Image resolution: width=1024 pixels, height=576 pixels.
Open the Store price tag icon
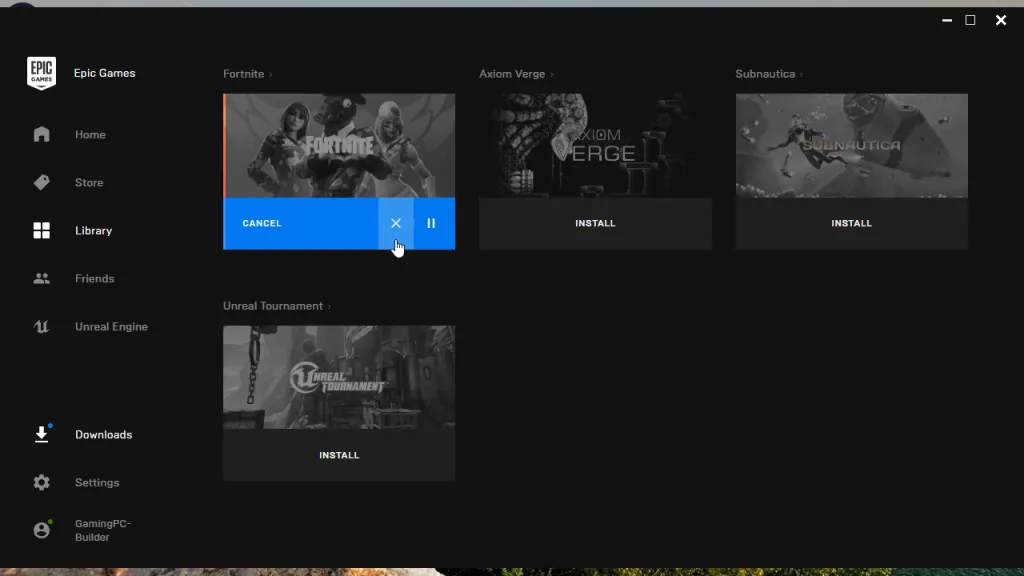point(41,182)
